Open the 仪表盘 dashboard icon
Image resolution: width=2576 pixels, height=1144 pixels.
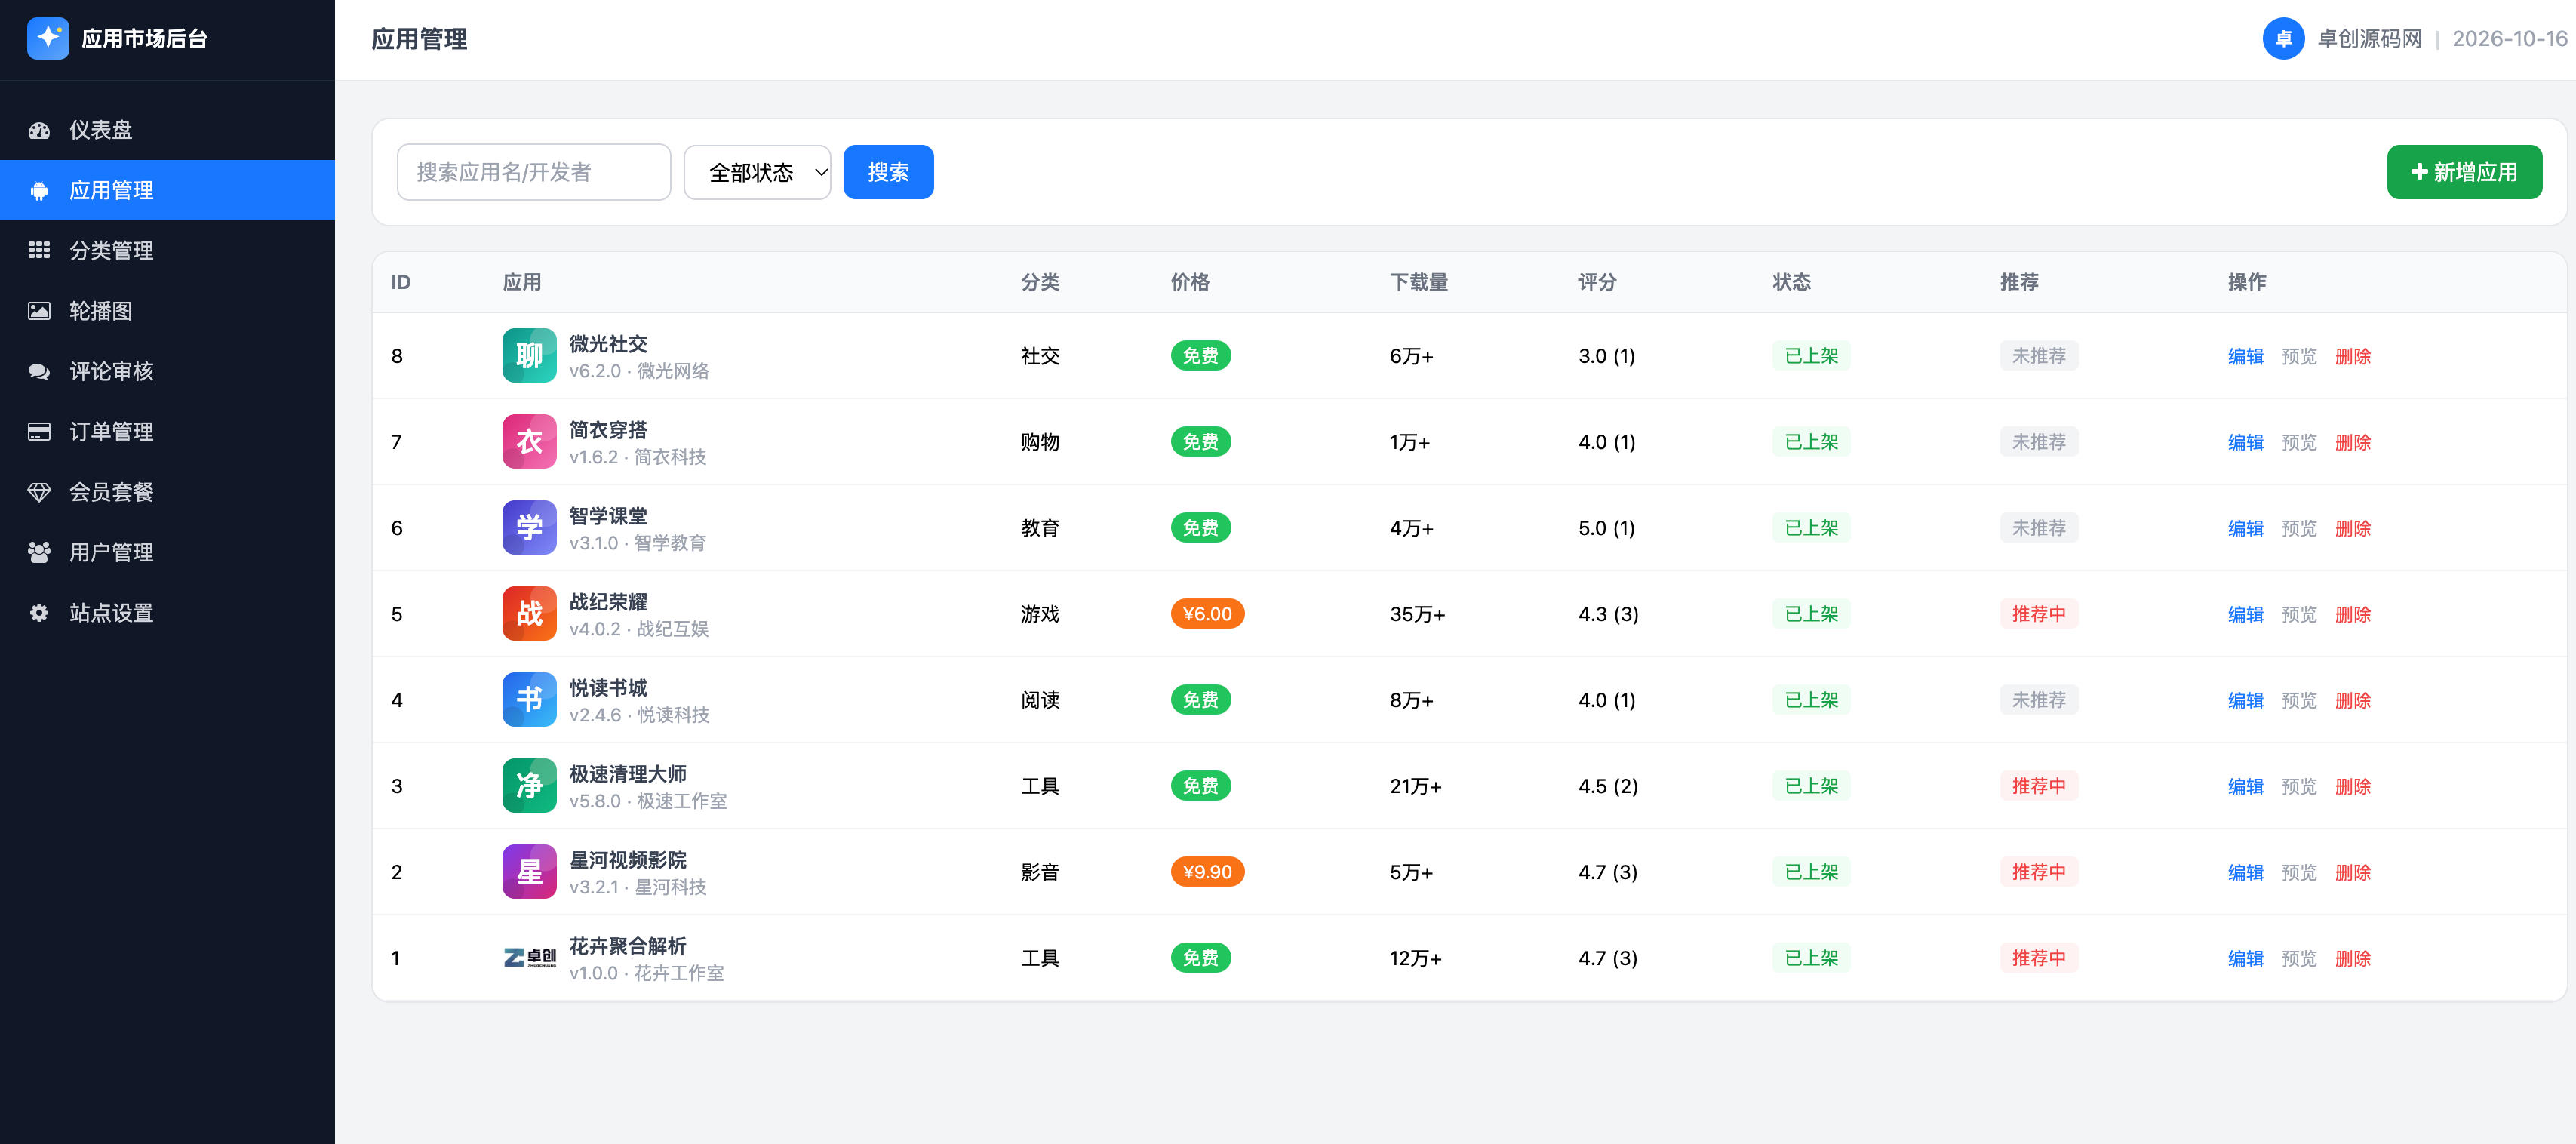click(x=39, y=130)
